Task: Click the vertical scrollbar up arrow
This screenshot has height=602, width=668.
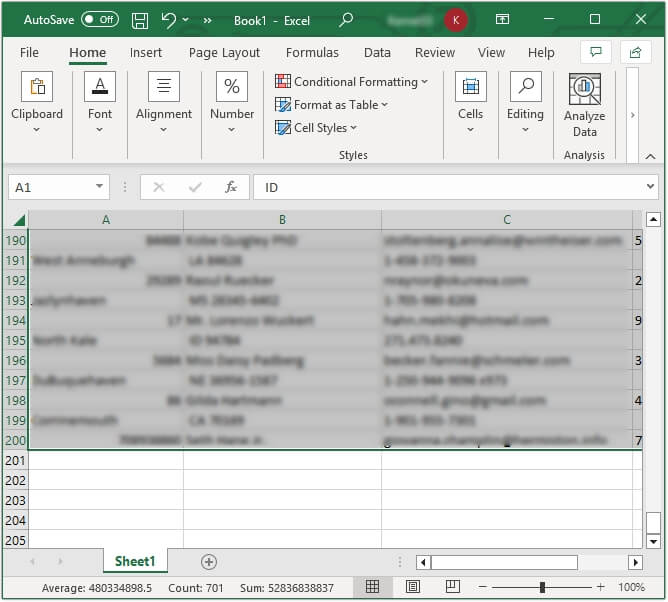Action: click(x=653, y=220)
